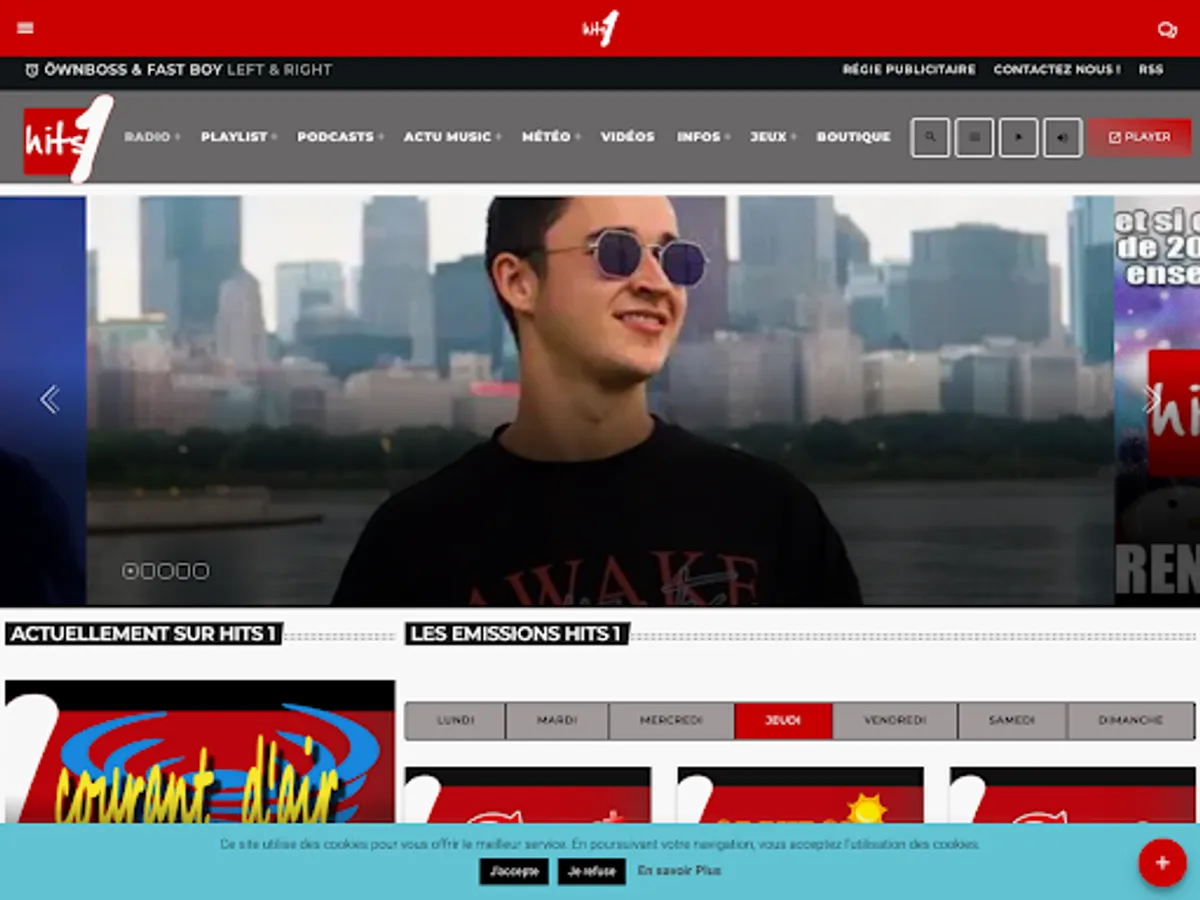Click the LES EMISSIONS HITS 1 heading
This screenshot has height=900, width=1200.
(x=517, y=634)
